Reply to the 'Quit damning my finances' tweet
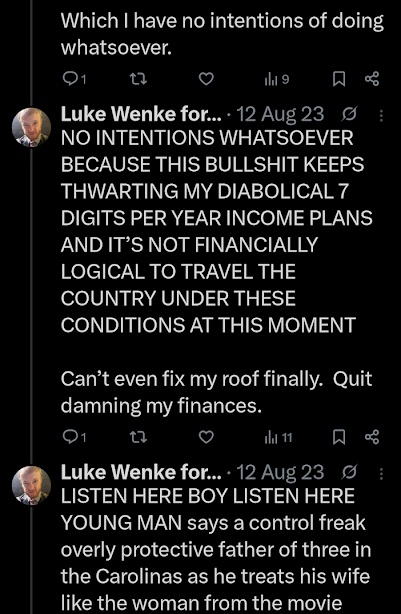Viewport: 401px width, 614px height. click(74, 437)
